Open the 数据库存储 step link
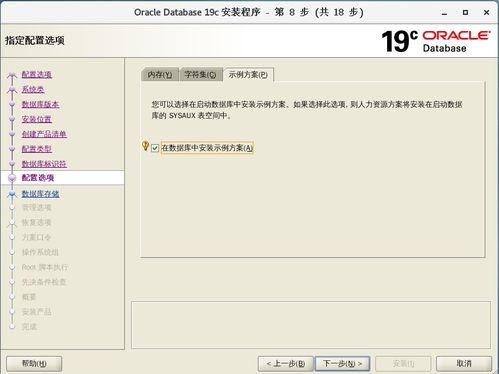Image resolution: width=499 pixels, height=374 pixels. click(x=40, y=194)
